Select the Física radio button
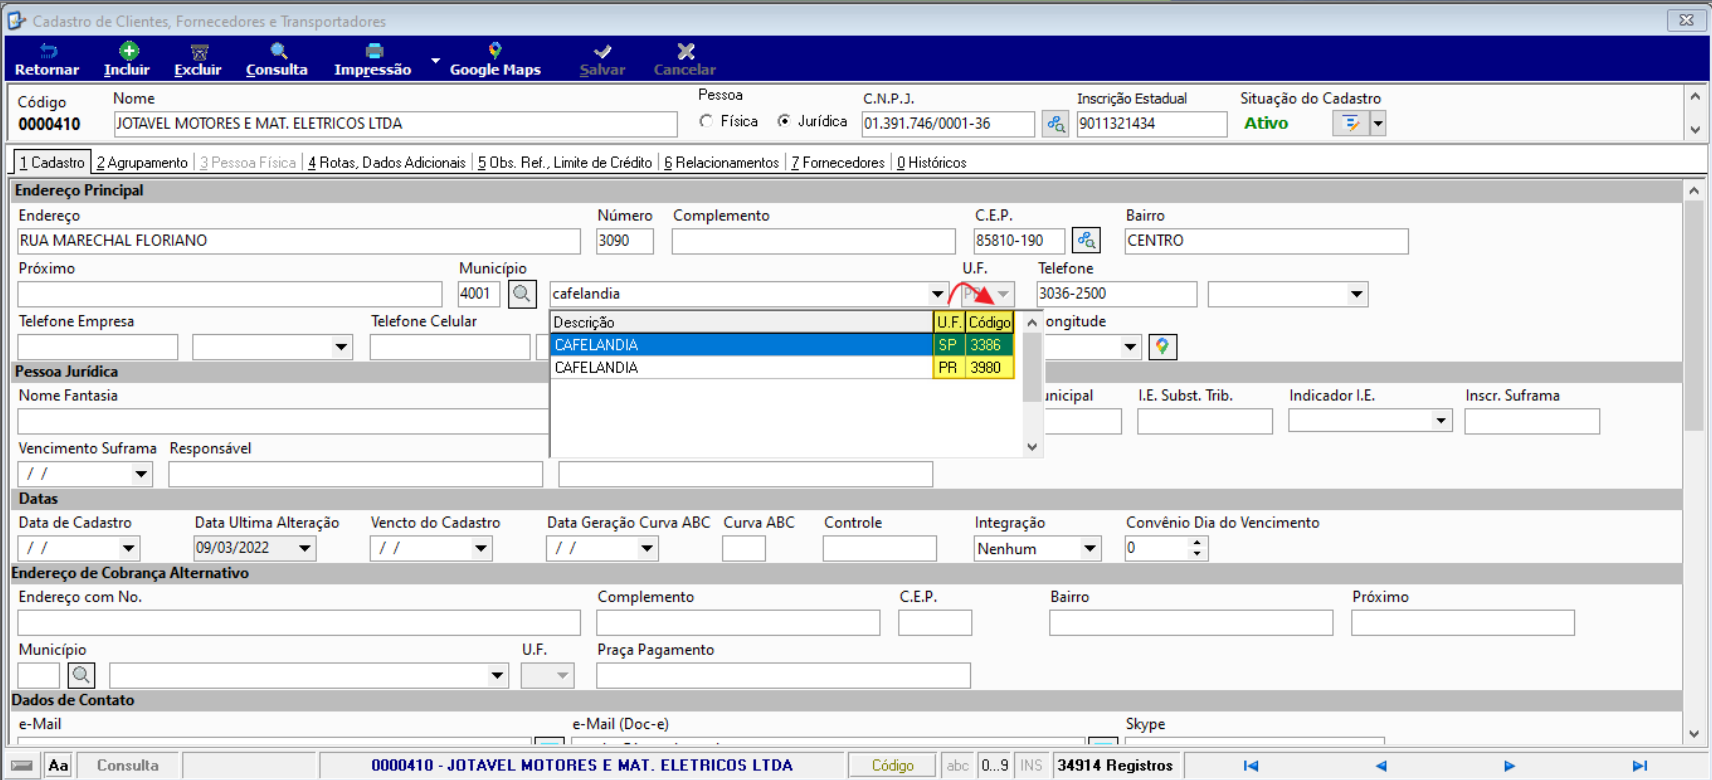 (707, 121)
